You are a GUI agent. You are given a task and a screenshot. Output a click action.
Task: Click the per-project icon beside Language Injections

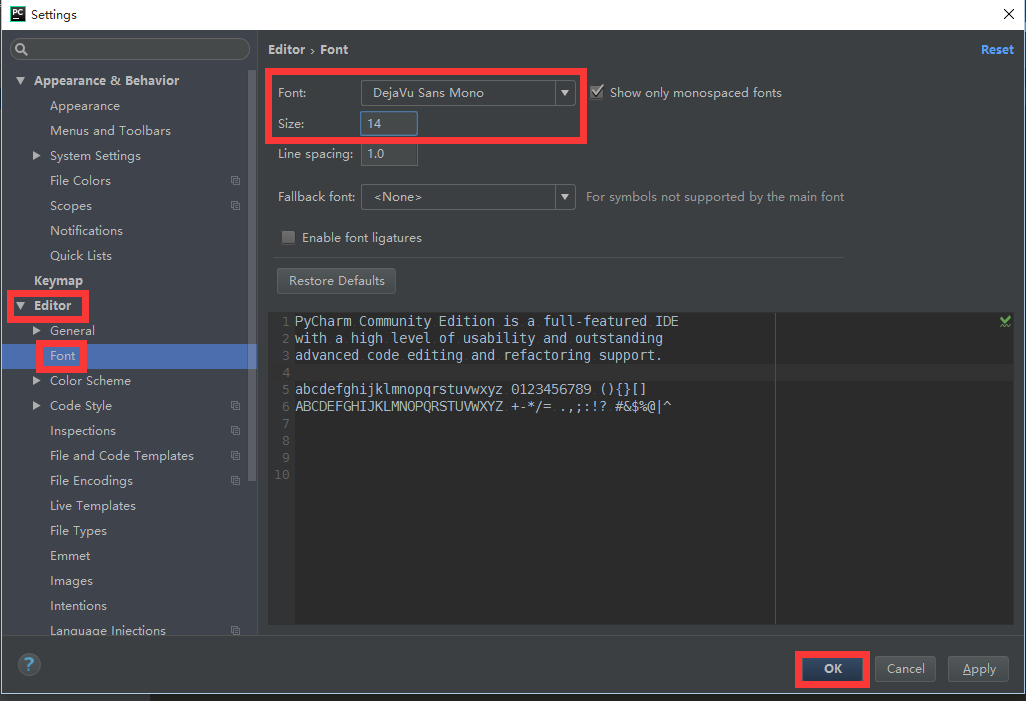pyautogui.click(x=236, y=630)
